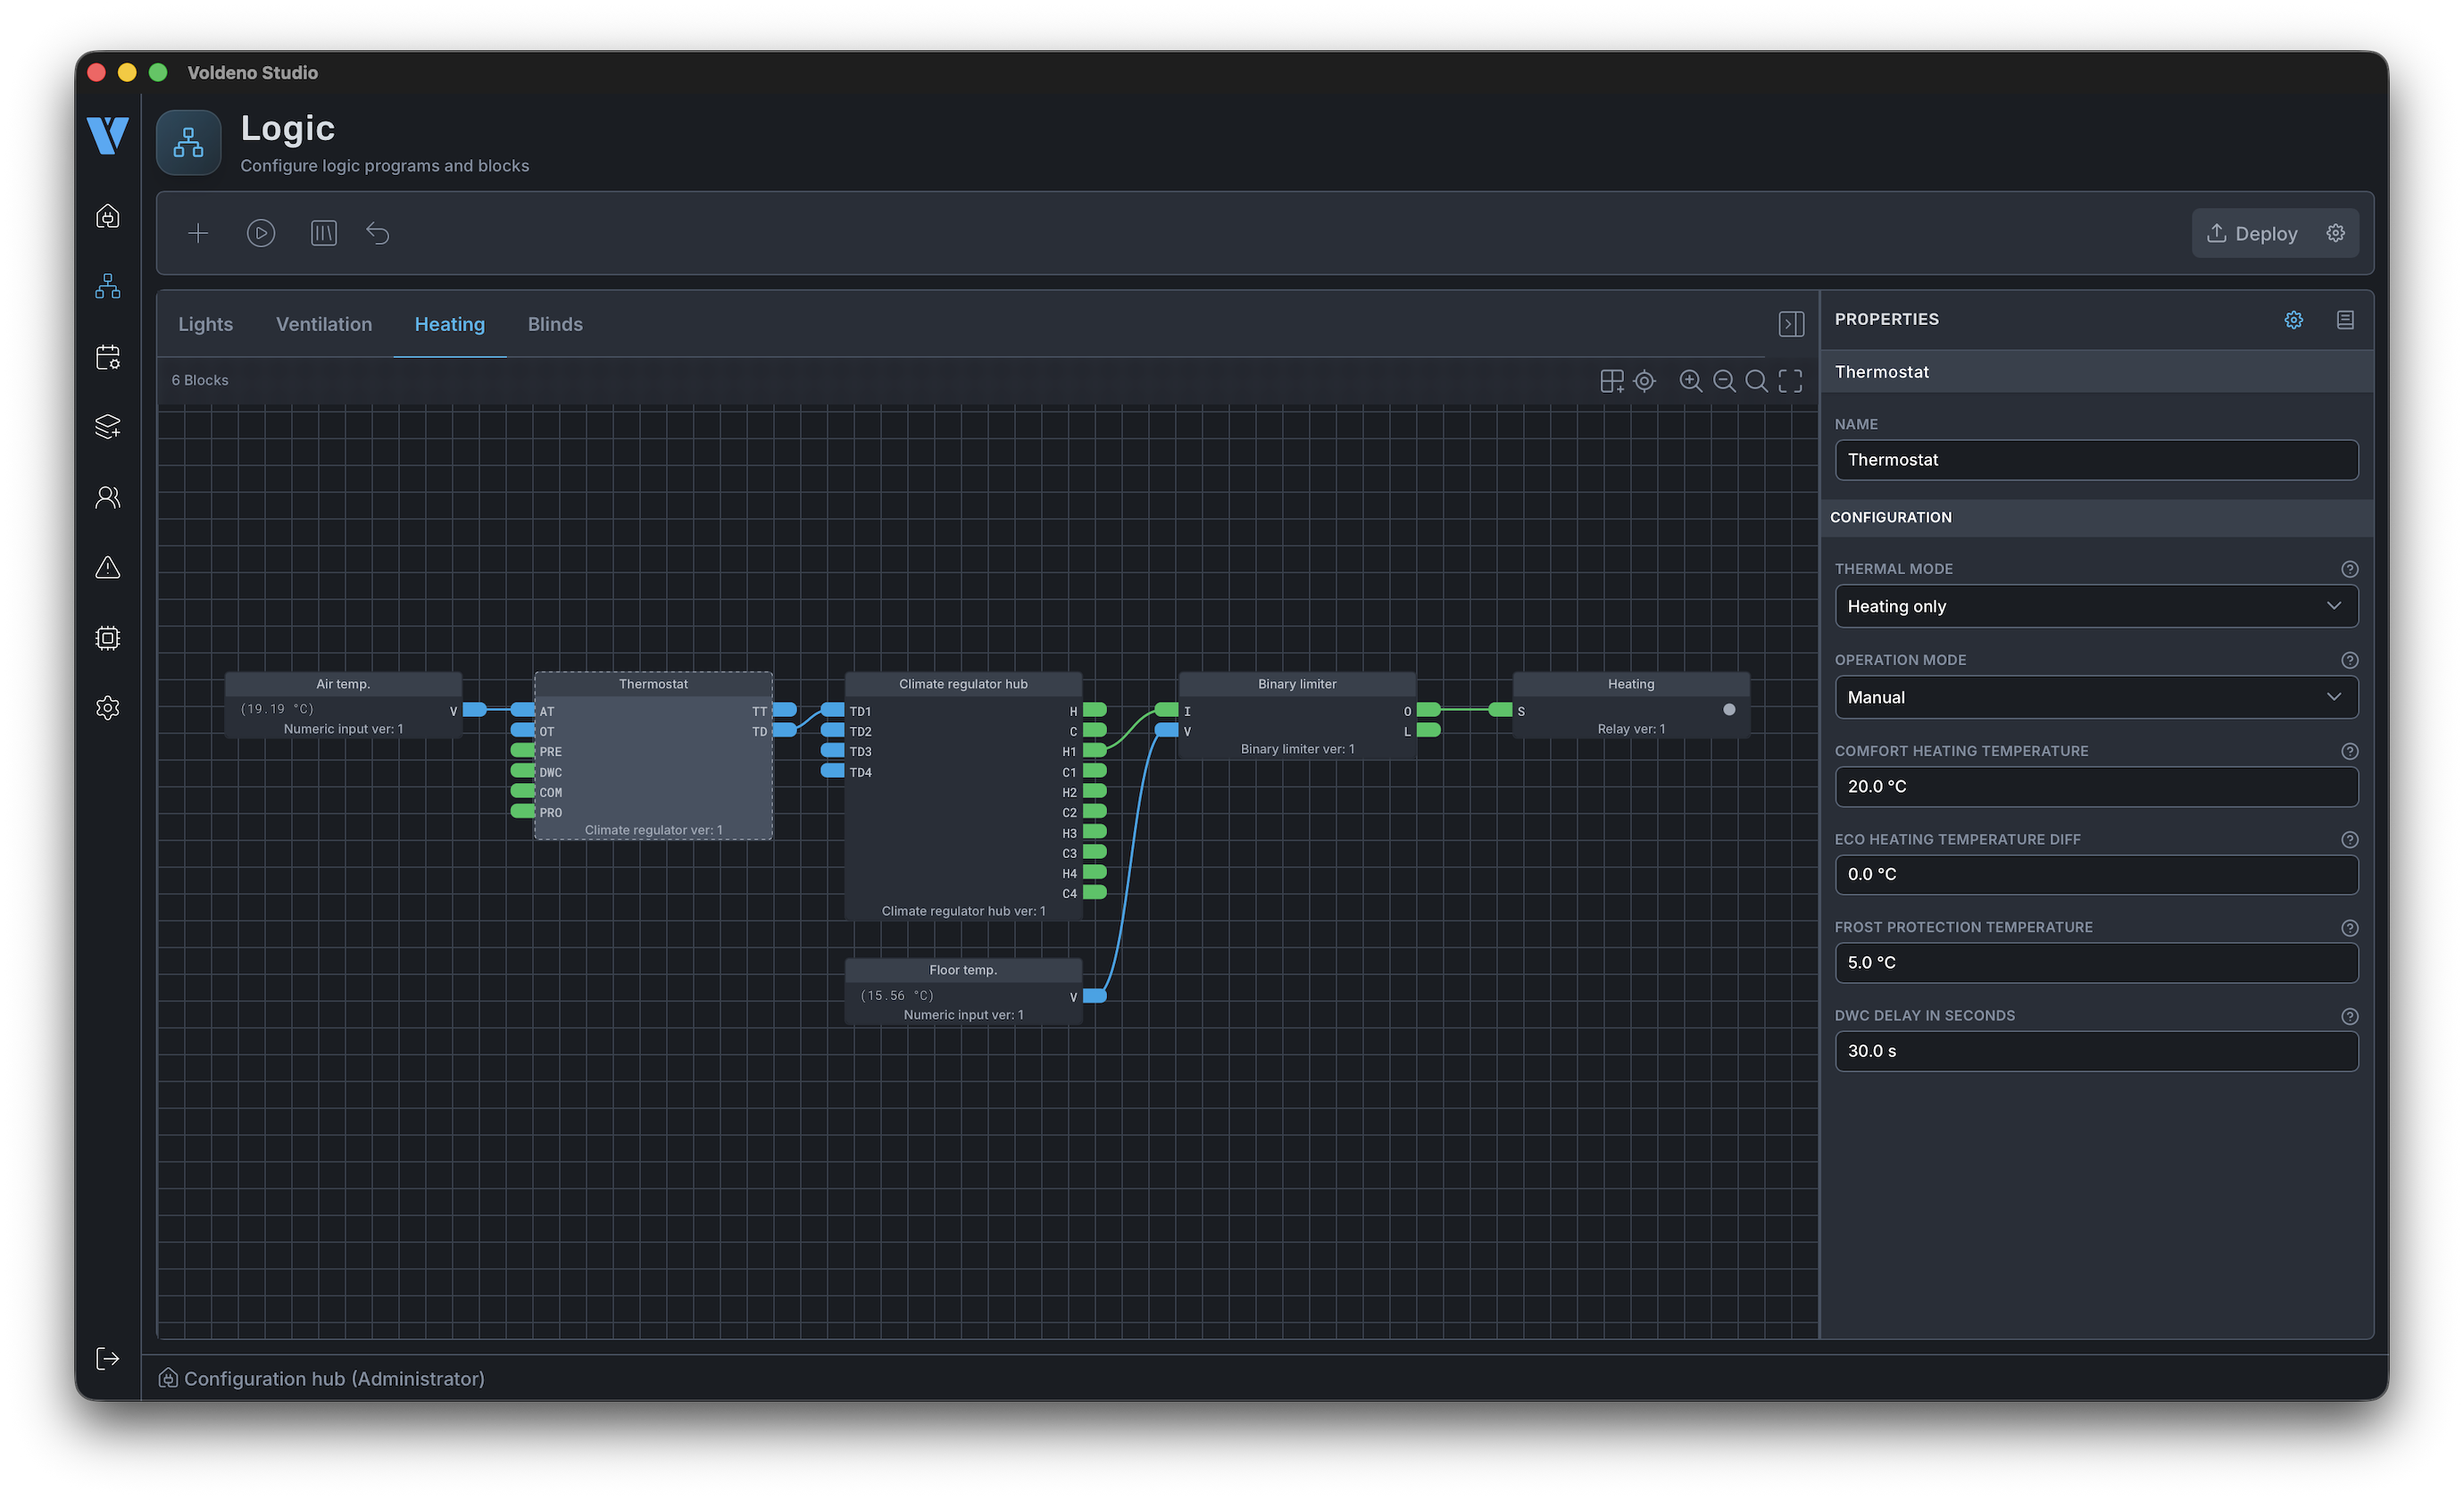This screenshot has height=1500, width=2464.
Task: Open the block library icon next to Run
Action: tap(324, 233)
